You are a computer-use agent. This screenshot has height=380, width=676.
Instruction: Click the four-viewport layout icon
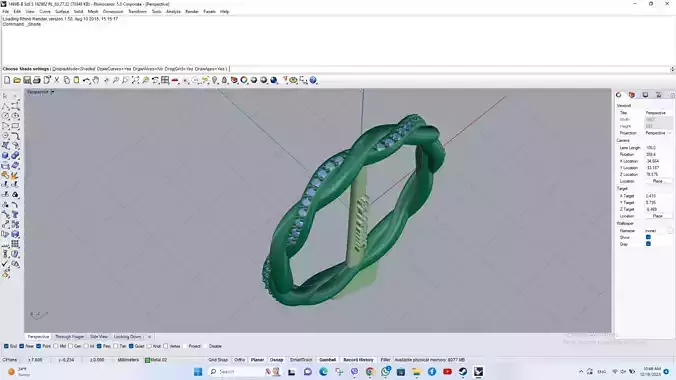coord(165,80)
